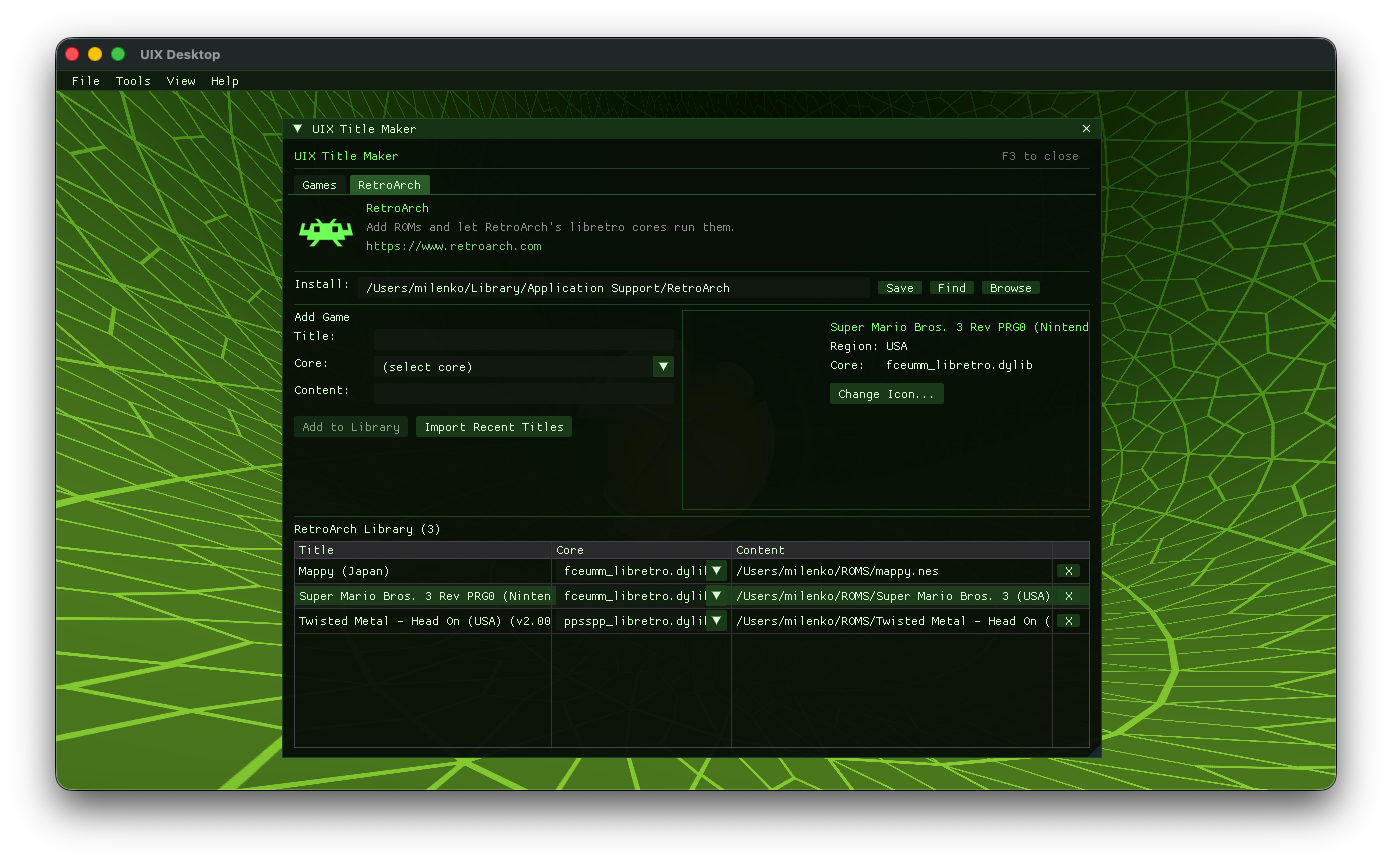Close the UIX Title Maker panel
This screenshot has width=1392, height=864.
pos(1087,128)
